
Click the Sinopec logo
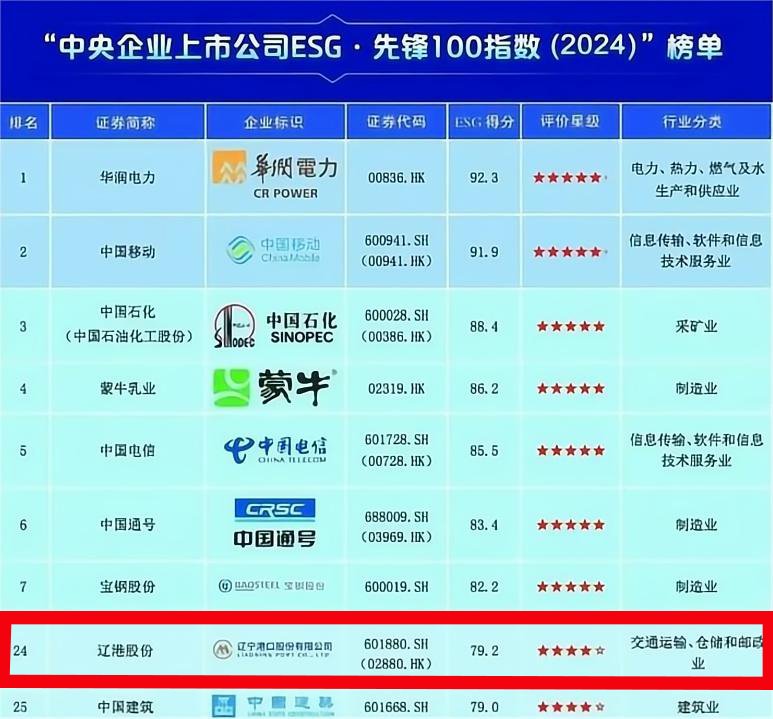tap(275, 326)
